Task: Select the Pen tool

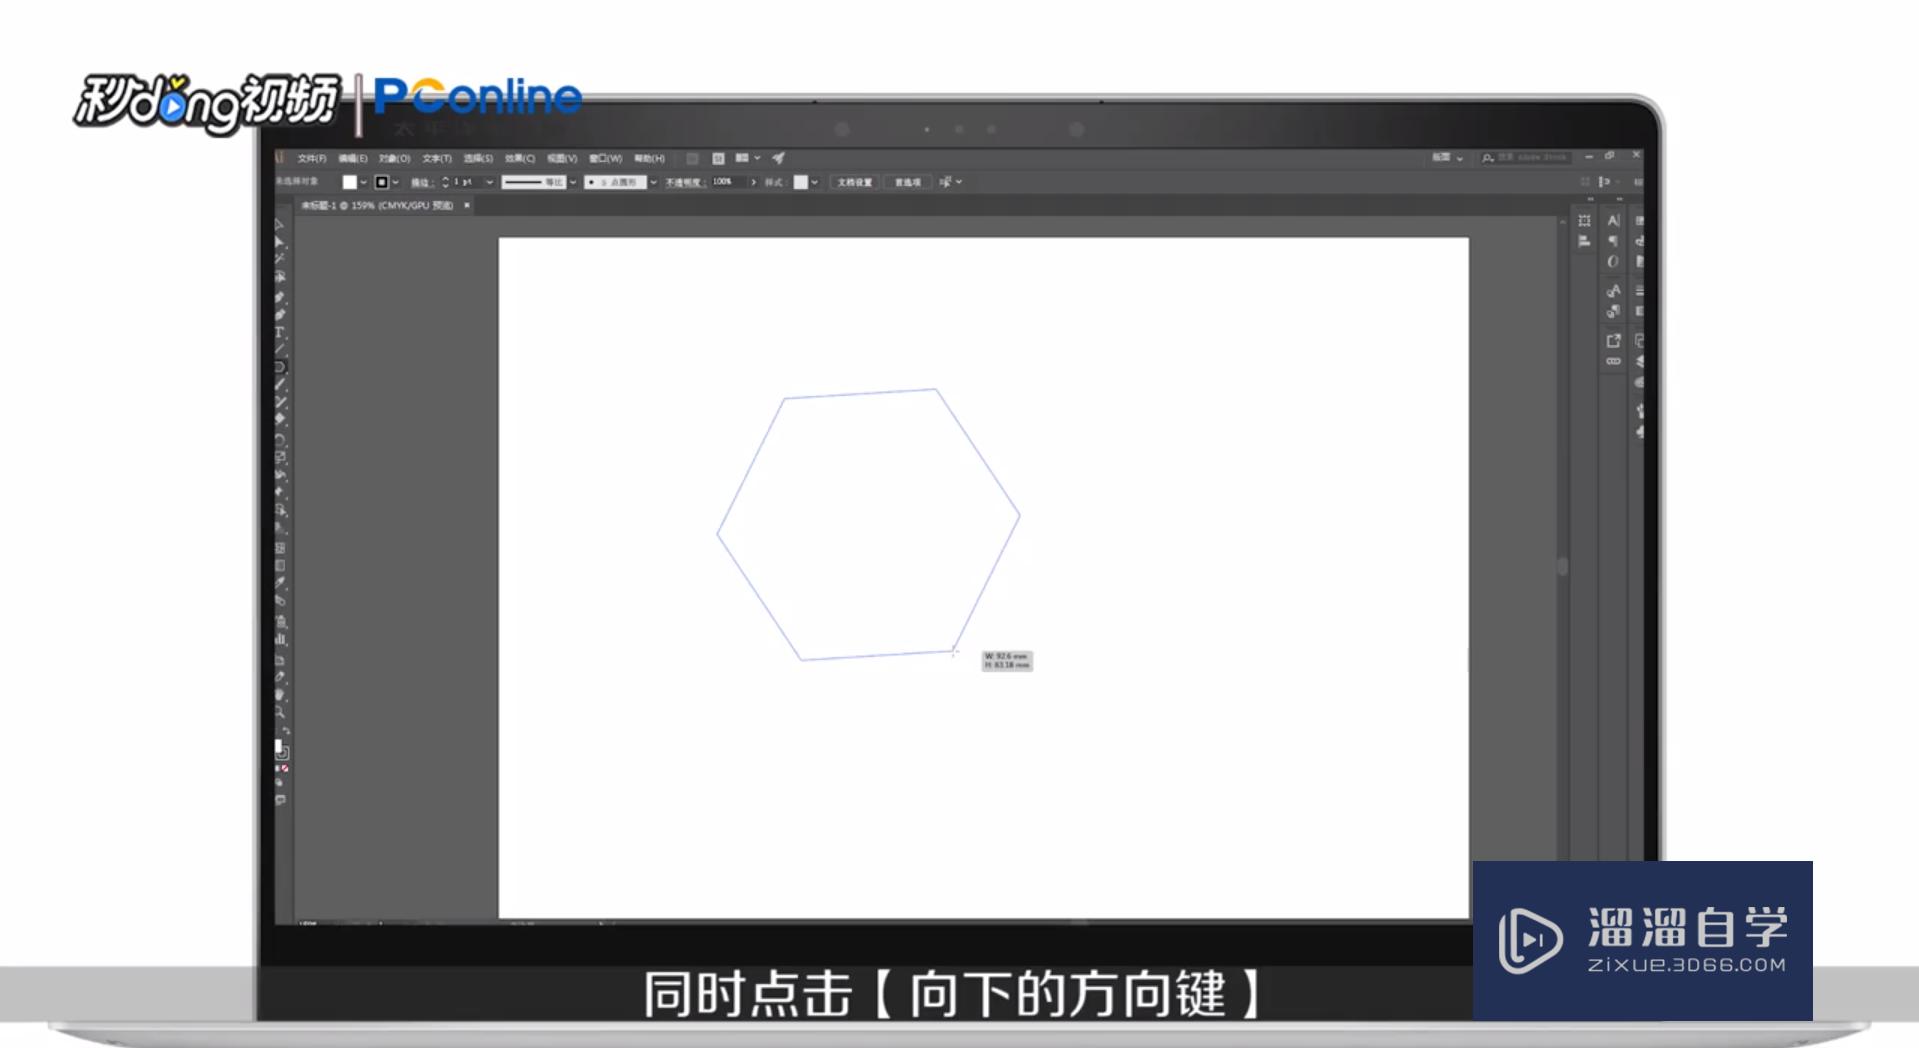Action: (x=279, y=296)
